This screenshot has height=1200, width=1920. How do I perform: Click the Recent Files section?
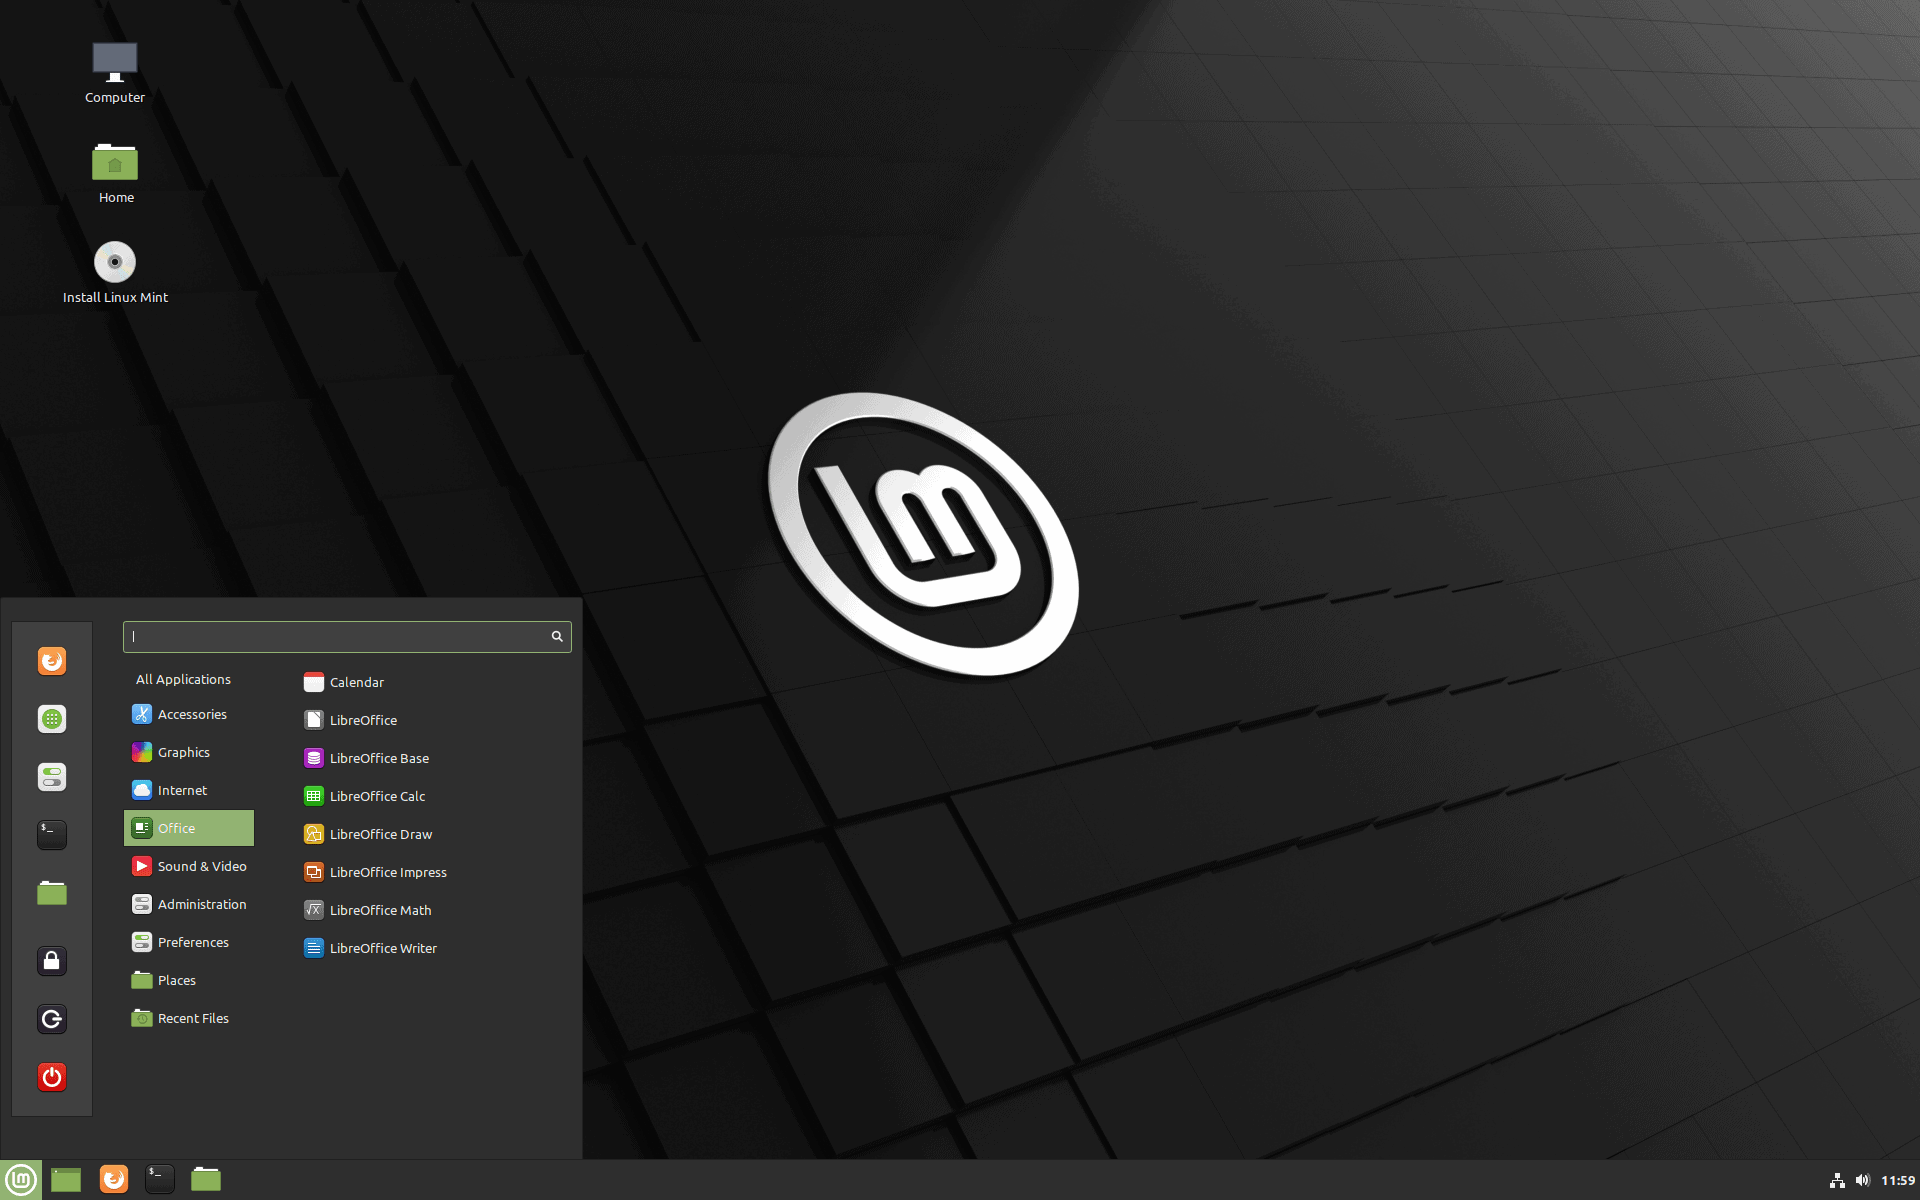[x=192, y=1016]
